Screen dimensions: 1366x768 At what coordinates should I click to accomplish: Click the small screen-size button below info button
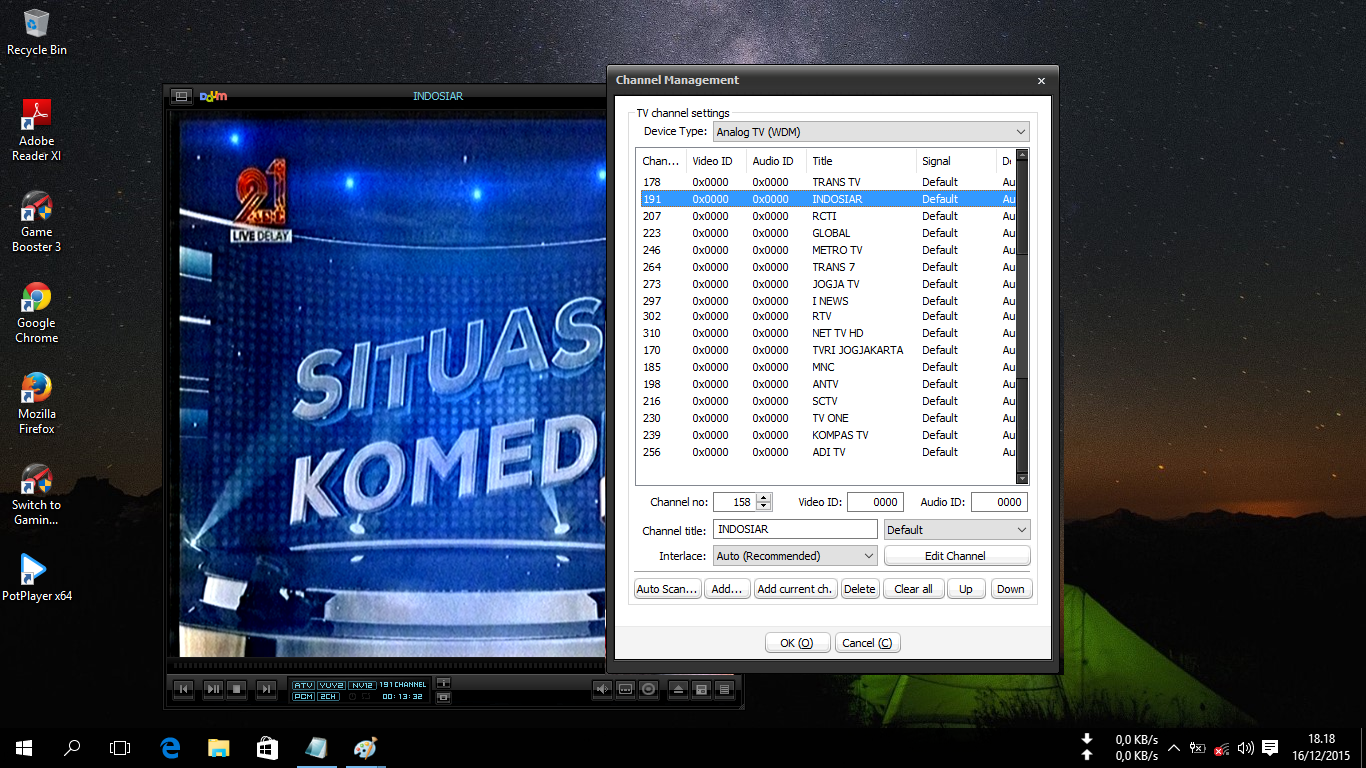coord(444,696)
